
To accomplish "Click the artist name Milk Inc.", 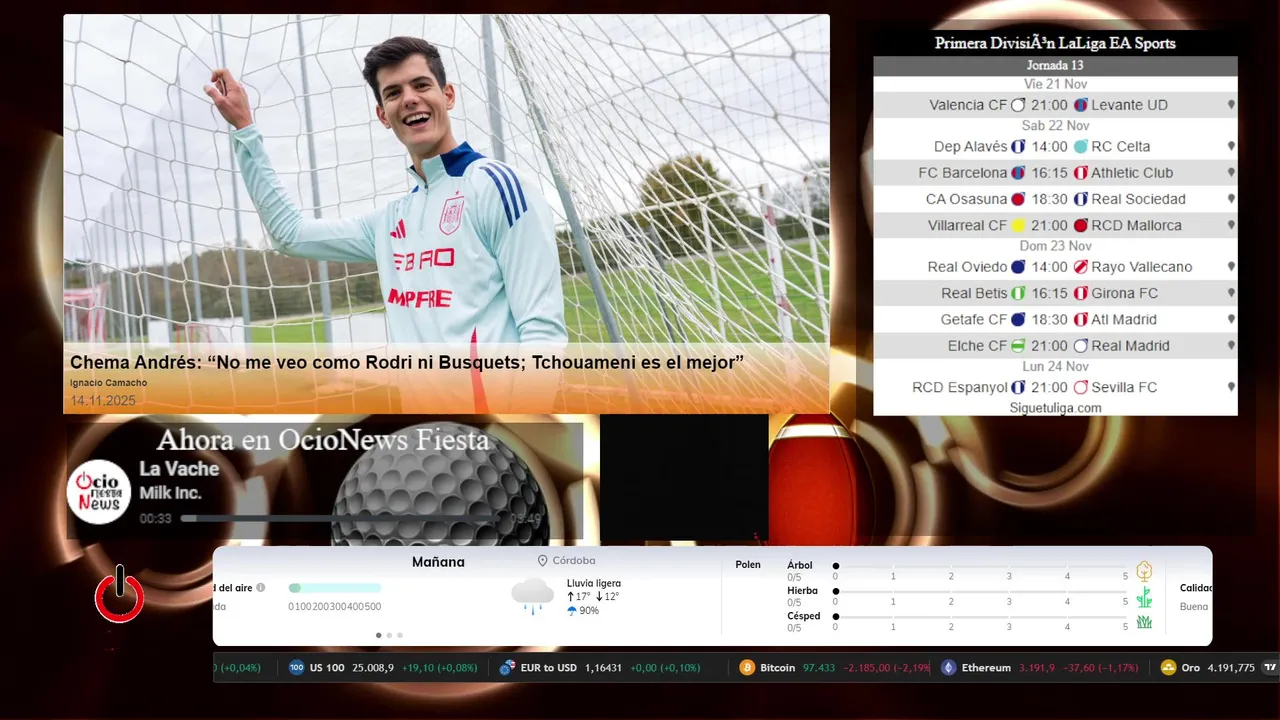I will pos(170,493).
